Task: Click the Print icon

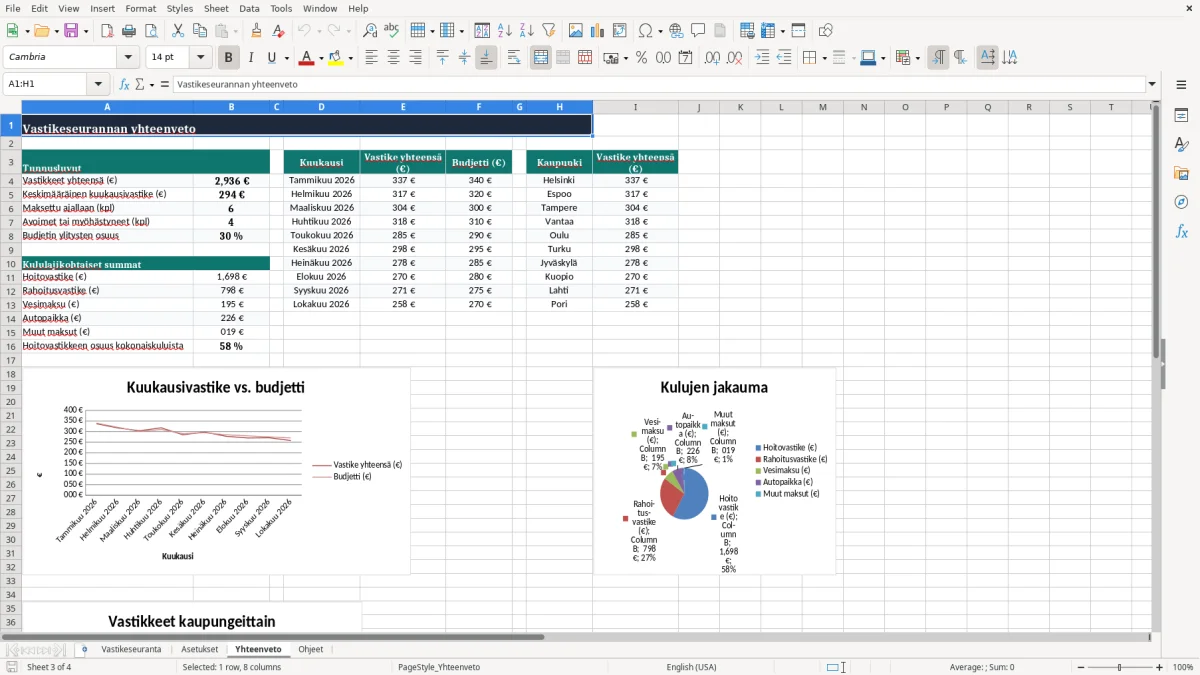Action: (x=129, y=31)
